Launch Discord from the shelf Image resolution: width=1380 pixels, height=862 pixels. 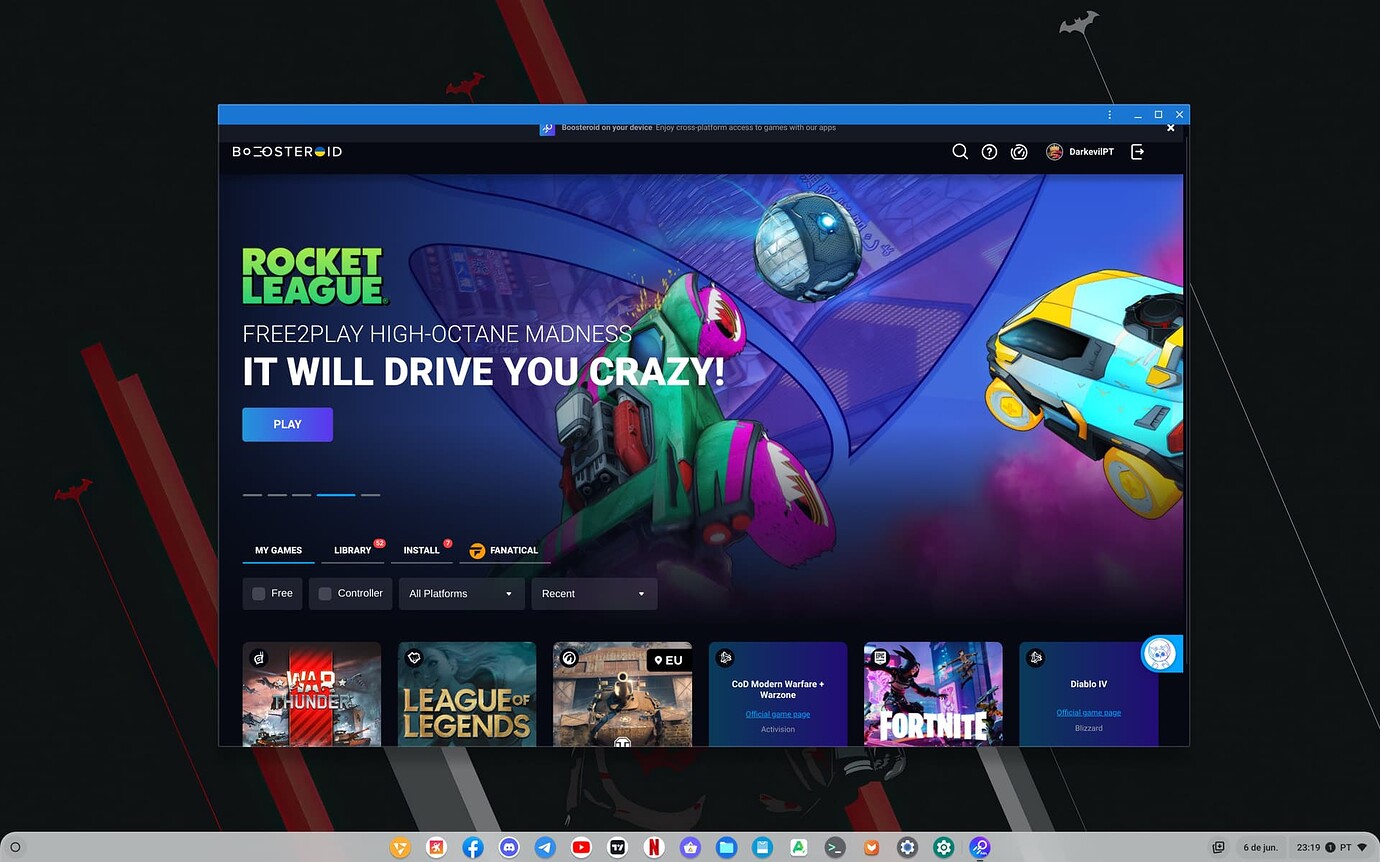[x=509, y=847]
